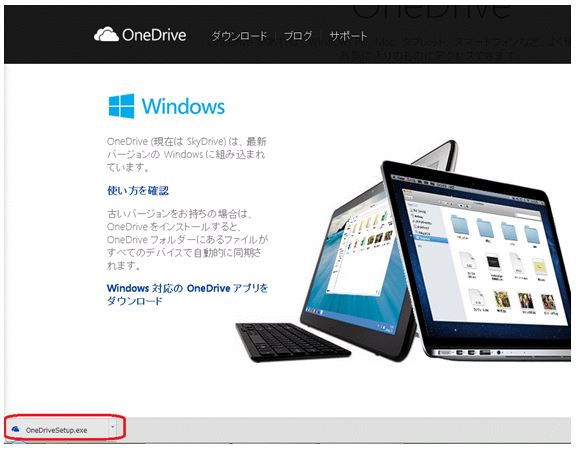Click the OneDrive cloud logo in header

(x=106, y=34)
